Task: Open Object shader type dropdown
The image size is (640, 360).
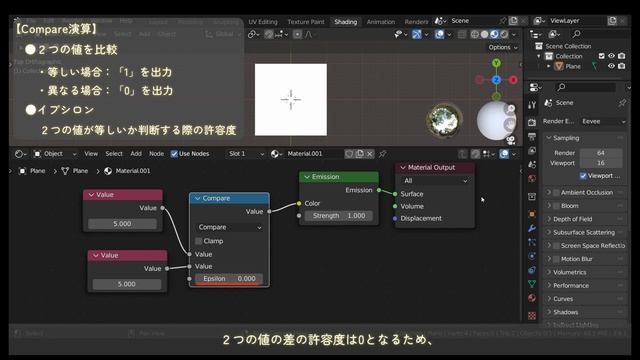Action: coord(55,154)
